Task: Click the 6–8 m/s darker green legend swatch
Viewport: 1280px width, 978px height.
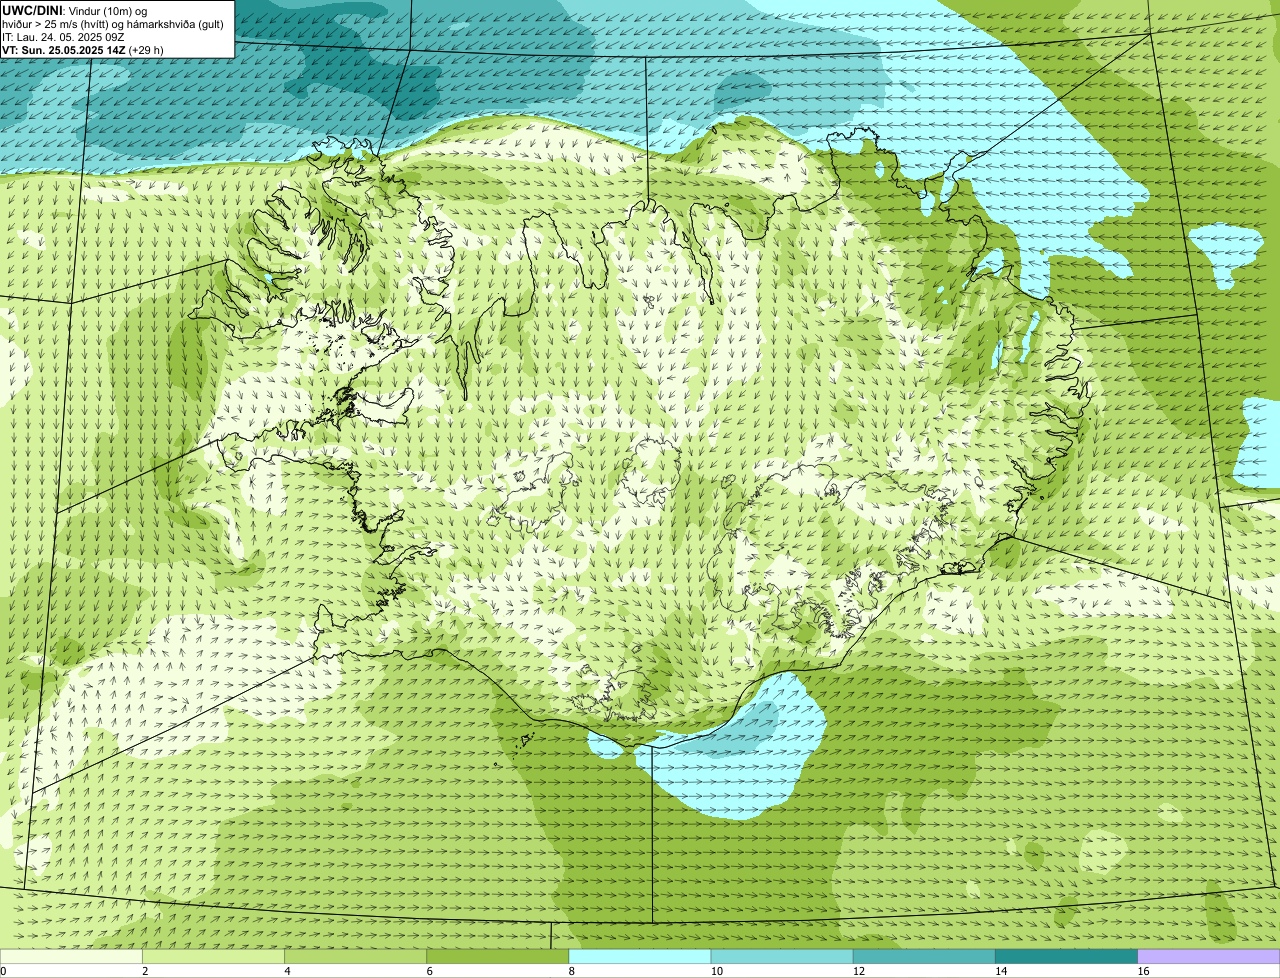Action: tap(497, 956)
